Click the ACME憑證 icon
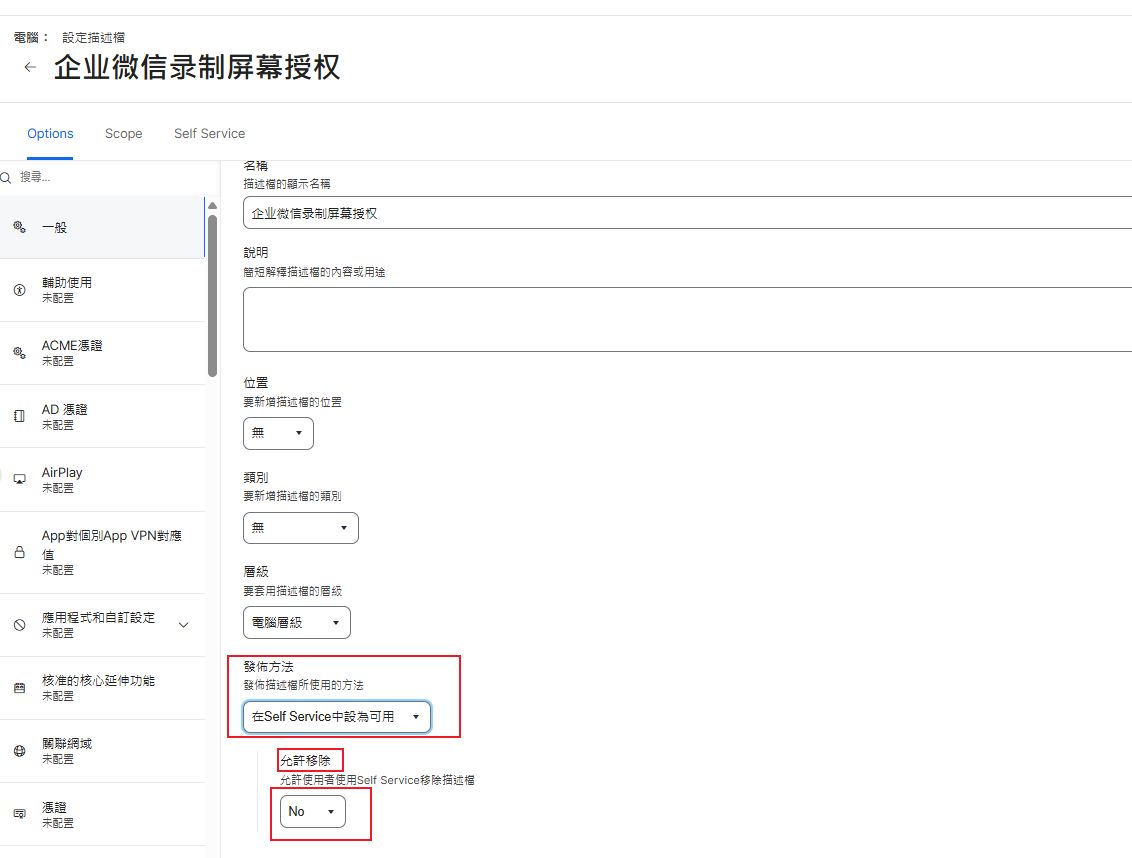The width and height of the screenshot is (1132, 858). point(19,353)
